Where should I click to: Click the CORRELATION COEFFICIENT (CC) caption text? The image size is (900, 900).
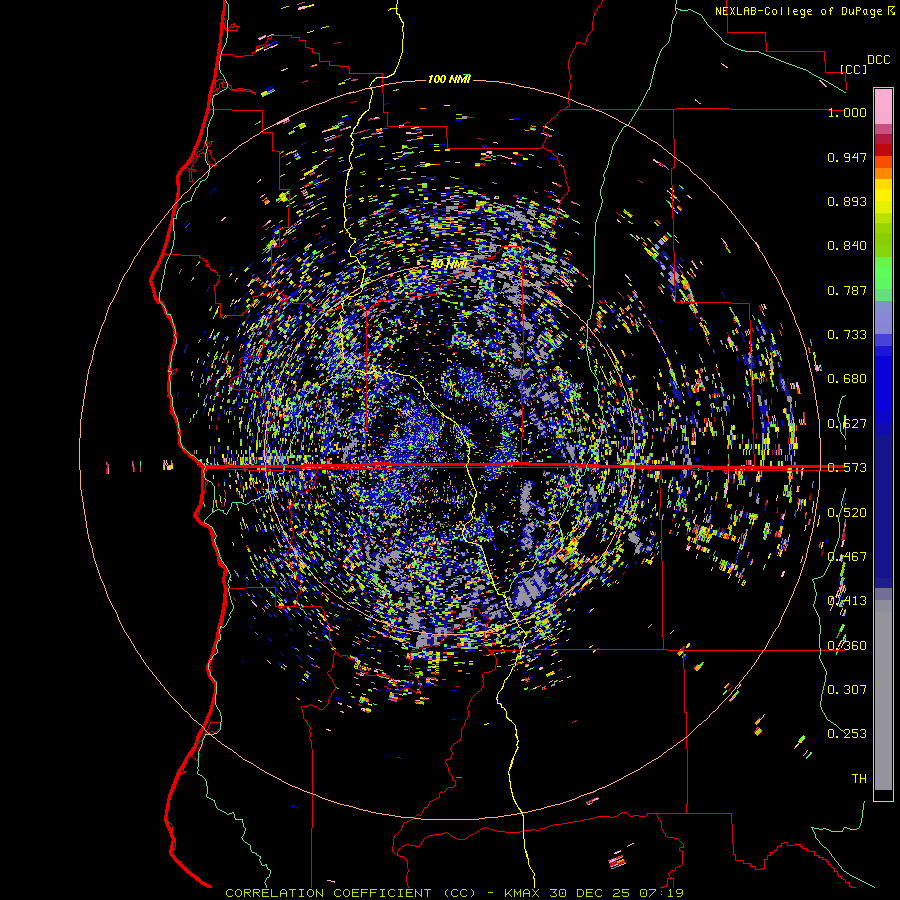350,893
